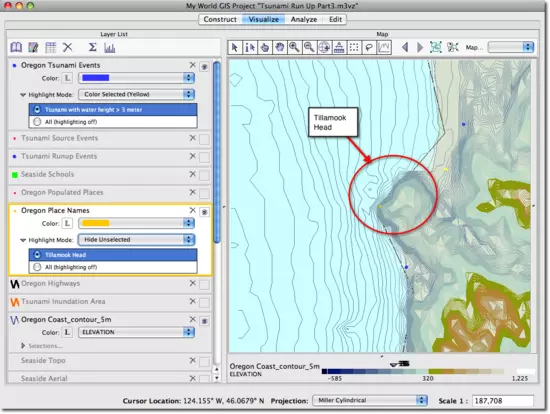Switch to the Analyze tab
The image size is (550, 414).
pyautogui.click(x=304, y=19)
